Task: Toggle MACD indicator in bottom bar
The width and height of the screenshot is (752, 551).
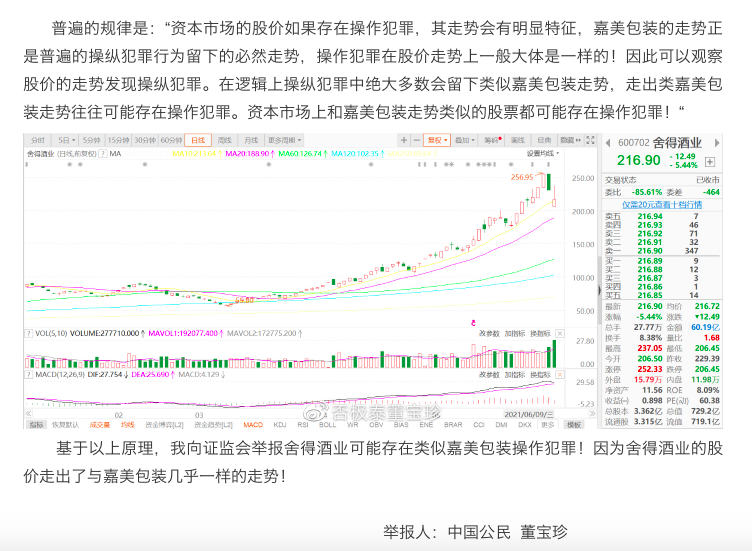Action: [253, 425]
